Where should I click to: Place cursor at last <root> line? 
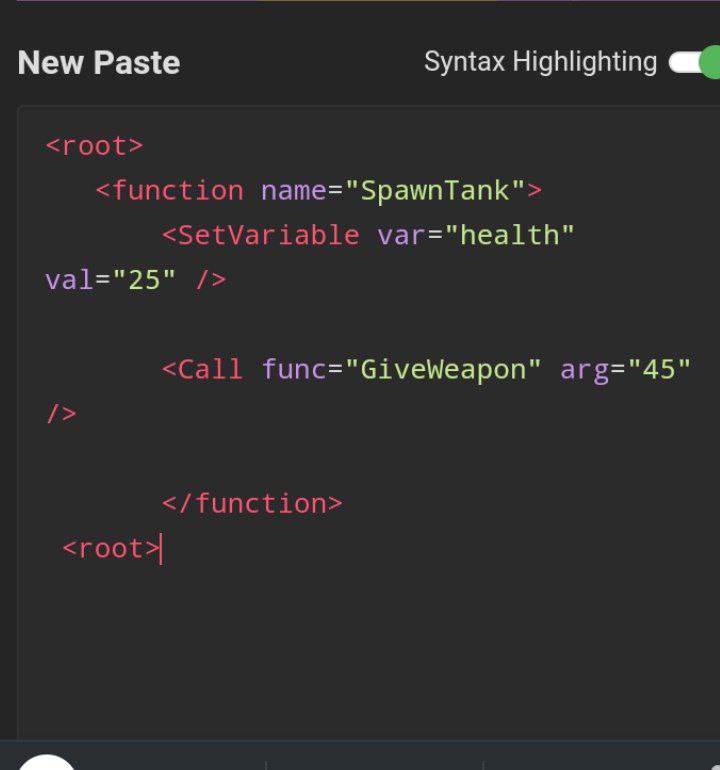[112, 549]
